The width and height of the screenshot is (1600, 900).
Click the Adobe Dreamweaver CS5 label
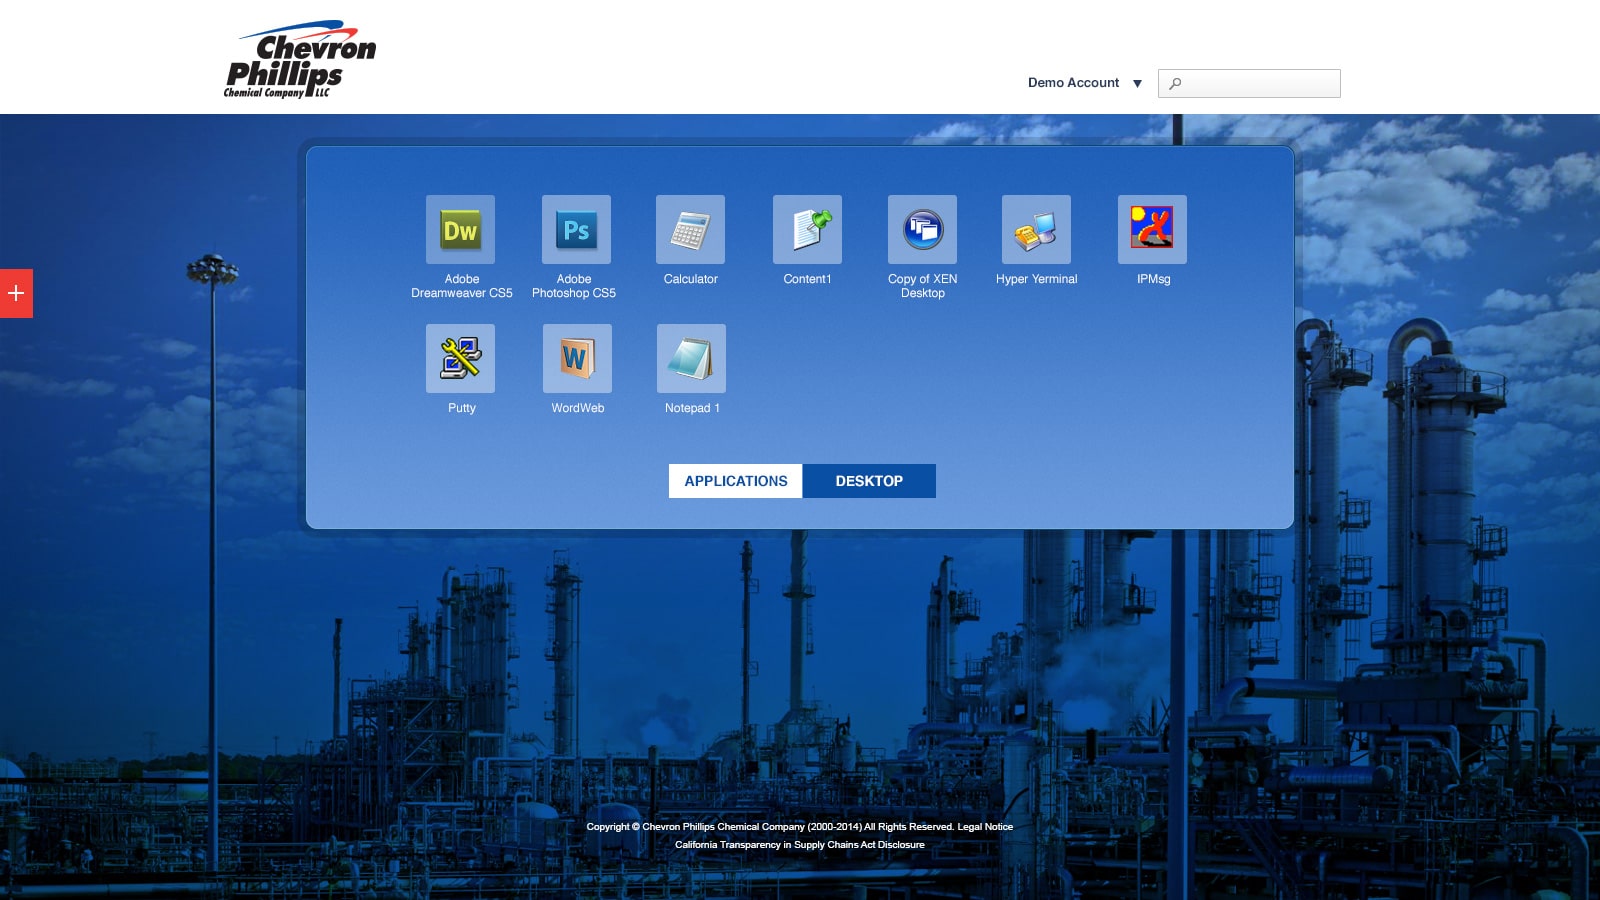tap(461, 286)
